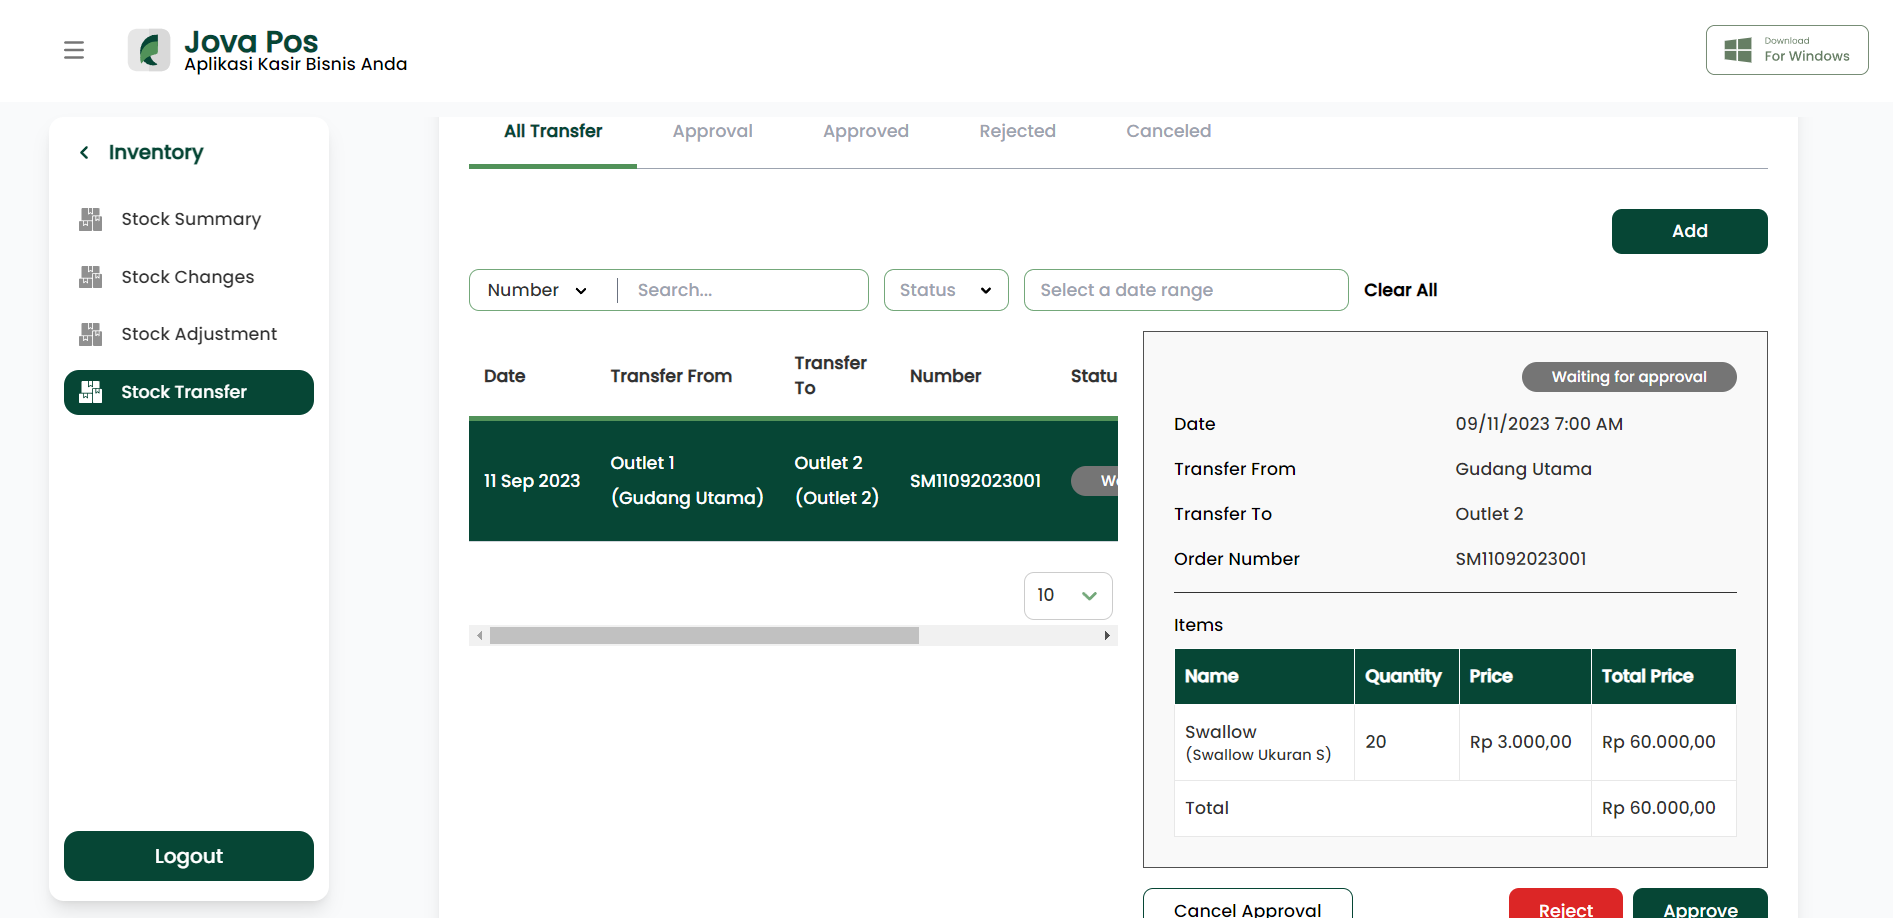
Task: Click the Windows logo icon
Action: pyautogui.click(x=1738, y=50)
